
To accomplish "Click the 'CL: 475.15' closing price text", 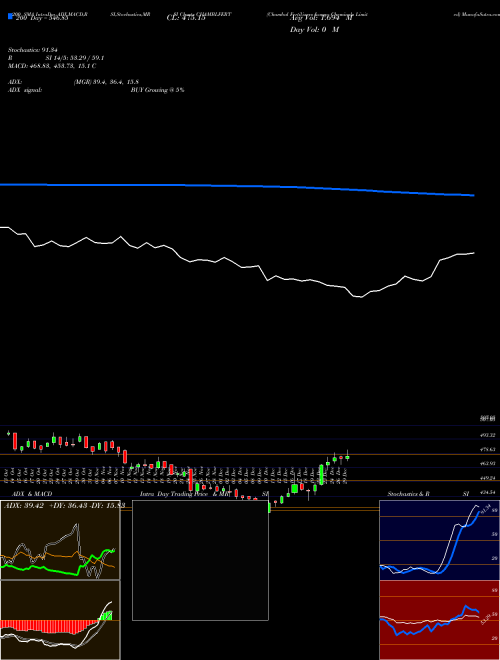I will click(x=186, y=18).
